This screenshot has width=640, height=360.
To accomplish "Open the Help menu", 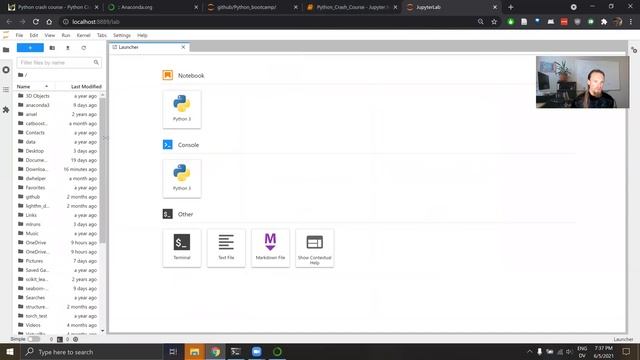I will click(142, 36).
